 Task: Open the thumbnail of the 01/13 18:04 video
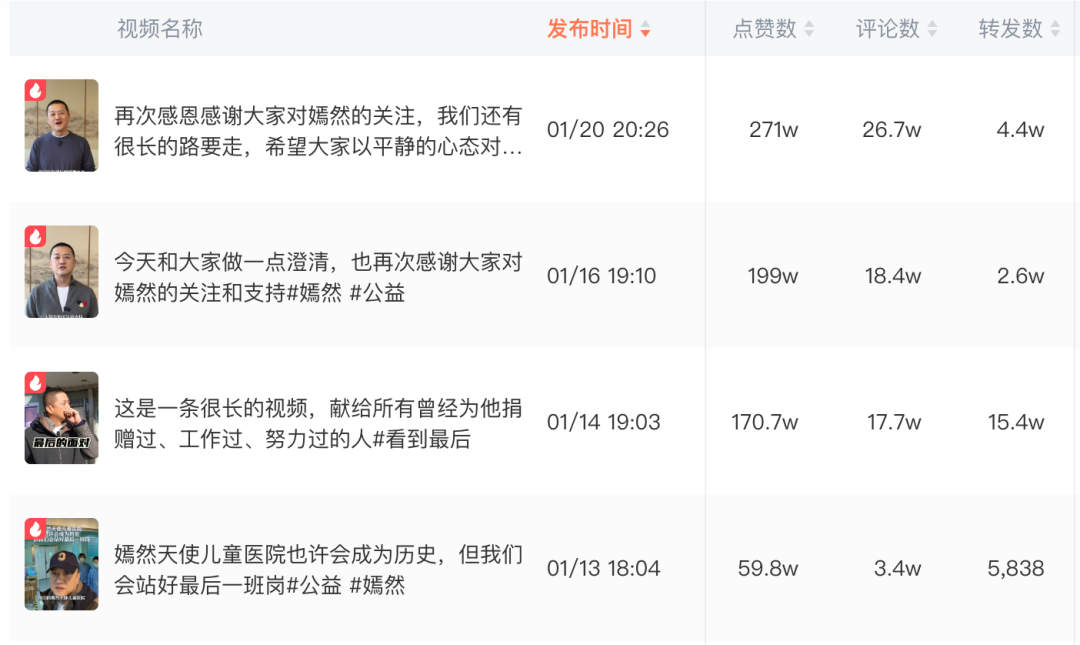coord(62,565)
